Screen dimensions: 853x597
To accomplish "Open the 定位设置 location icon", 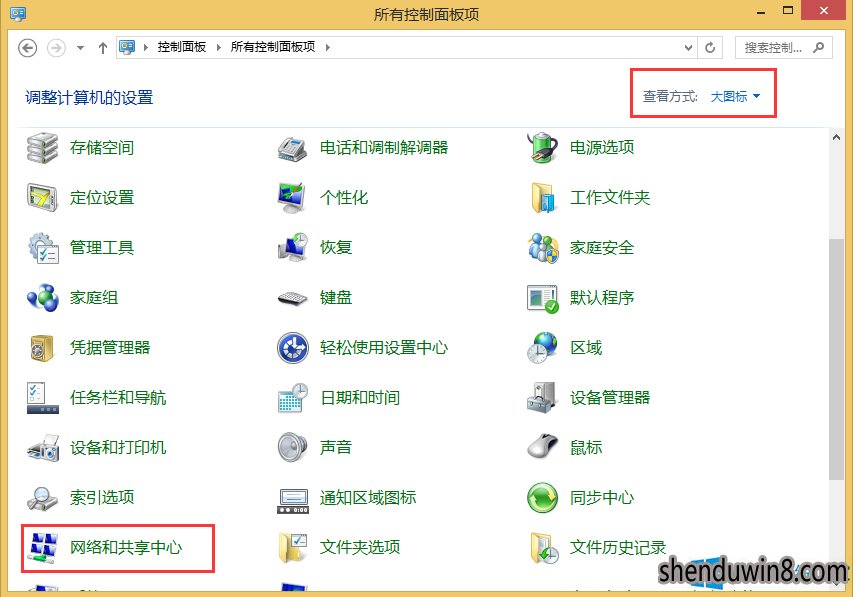I will 42,198.
